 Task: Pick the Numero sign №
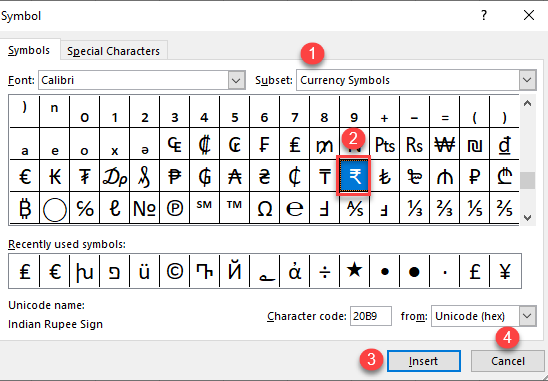point(145,208)
